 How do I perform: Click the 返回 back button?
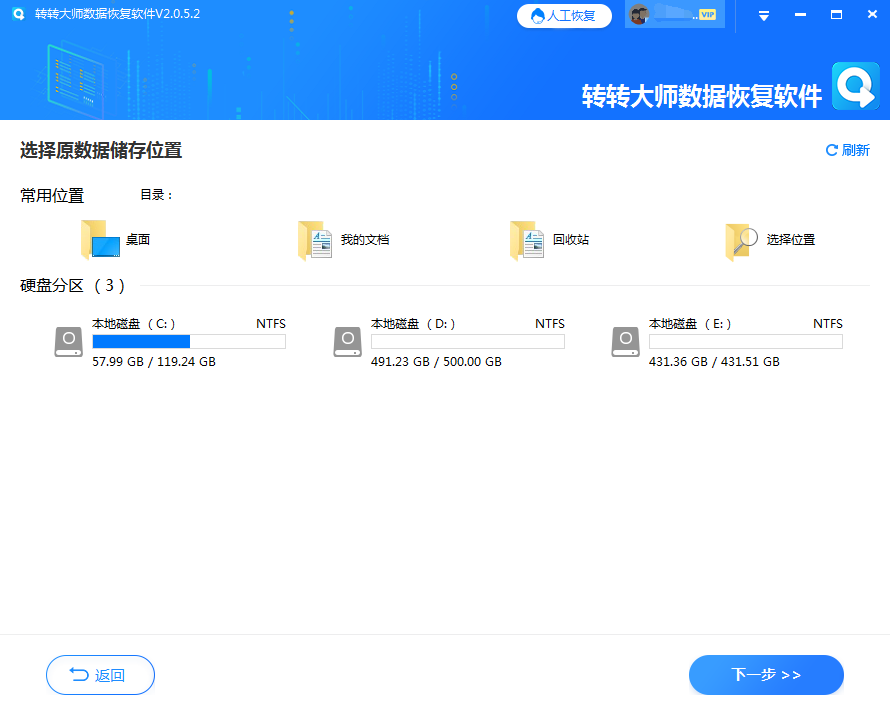pos(100,675)
